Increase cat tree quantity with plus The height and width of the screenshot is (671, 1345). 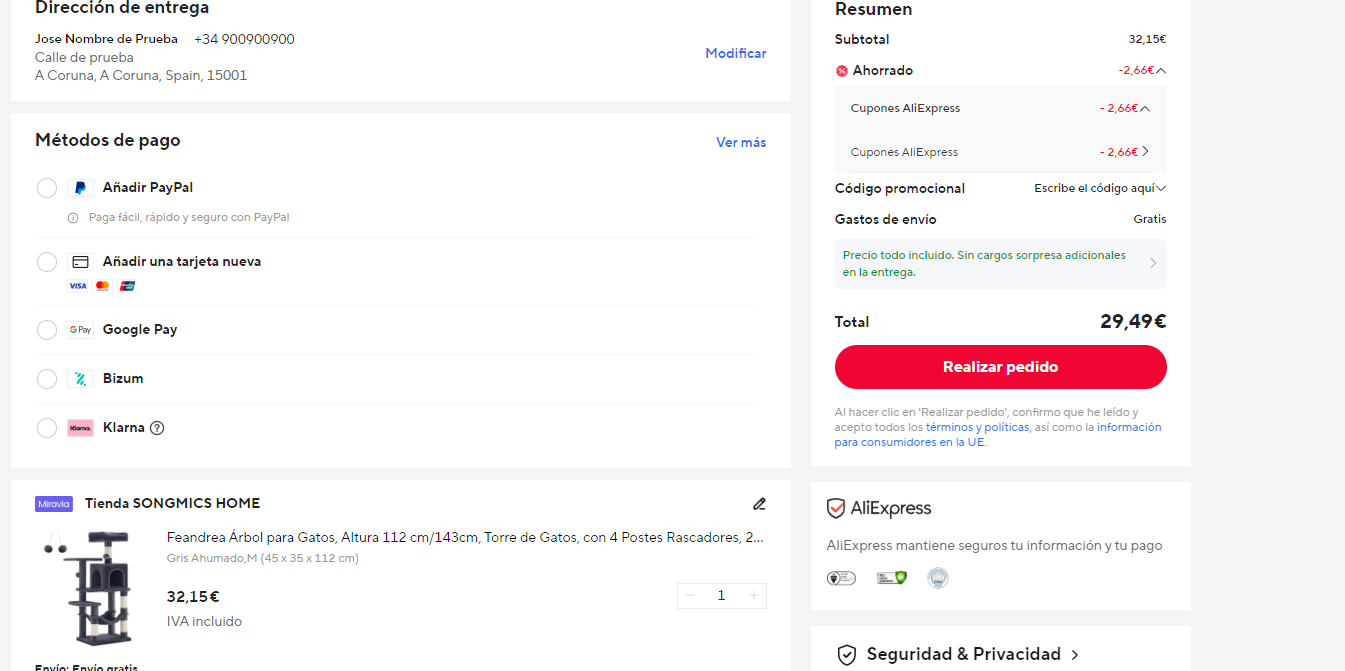pos(754,596)
